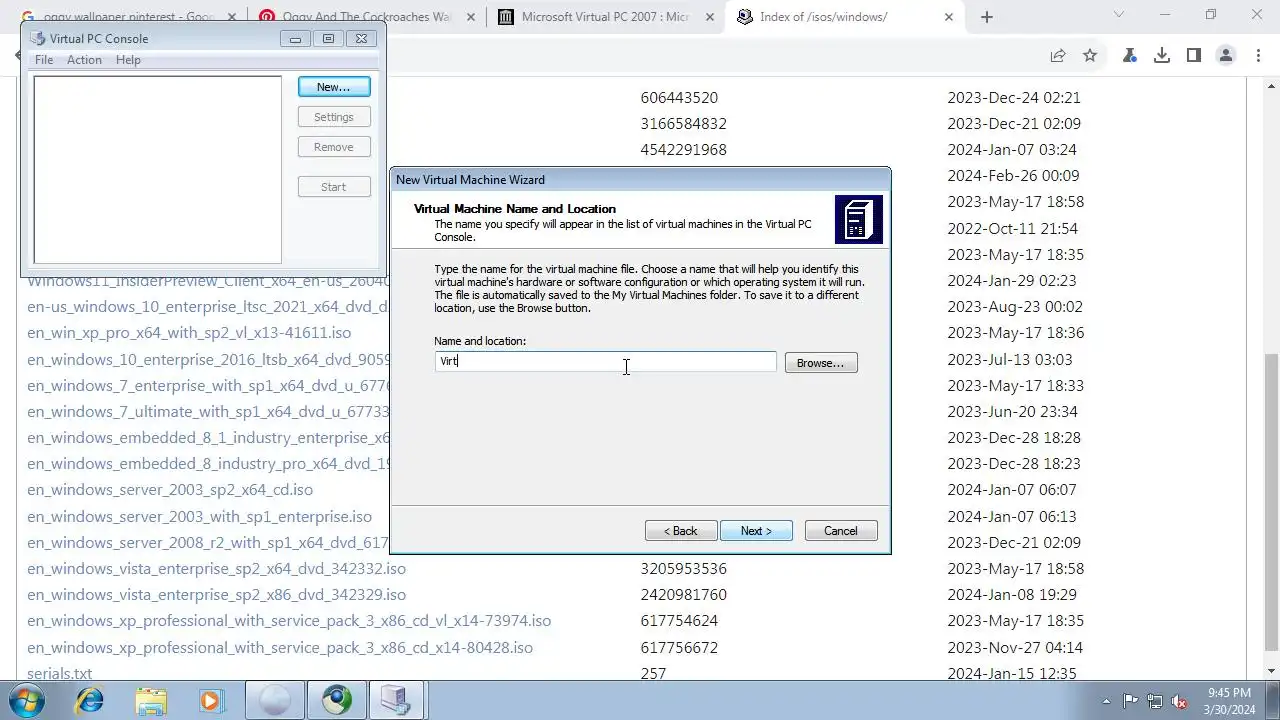
Task: Click Settings button in Virtual PC Console
Action: click(x=334, y=117)
